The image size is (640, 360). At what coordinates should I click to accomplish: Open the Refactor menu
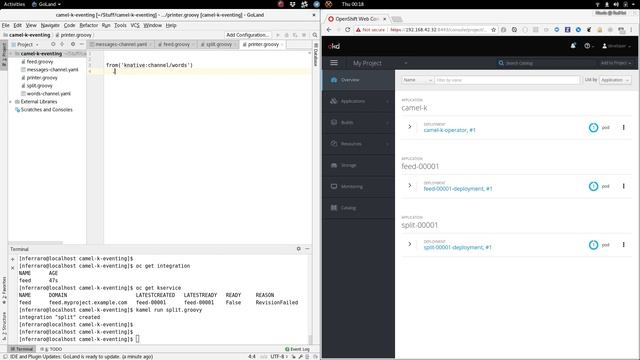click(89, 25)
